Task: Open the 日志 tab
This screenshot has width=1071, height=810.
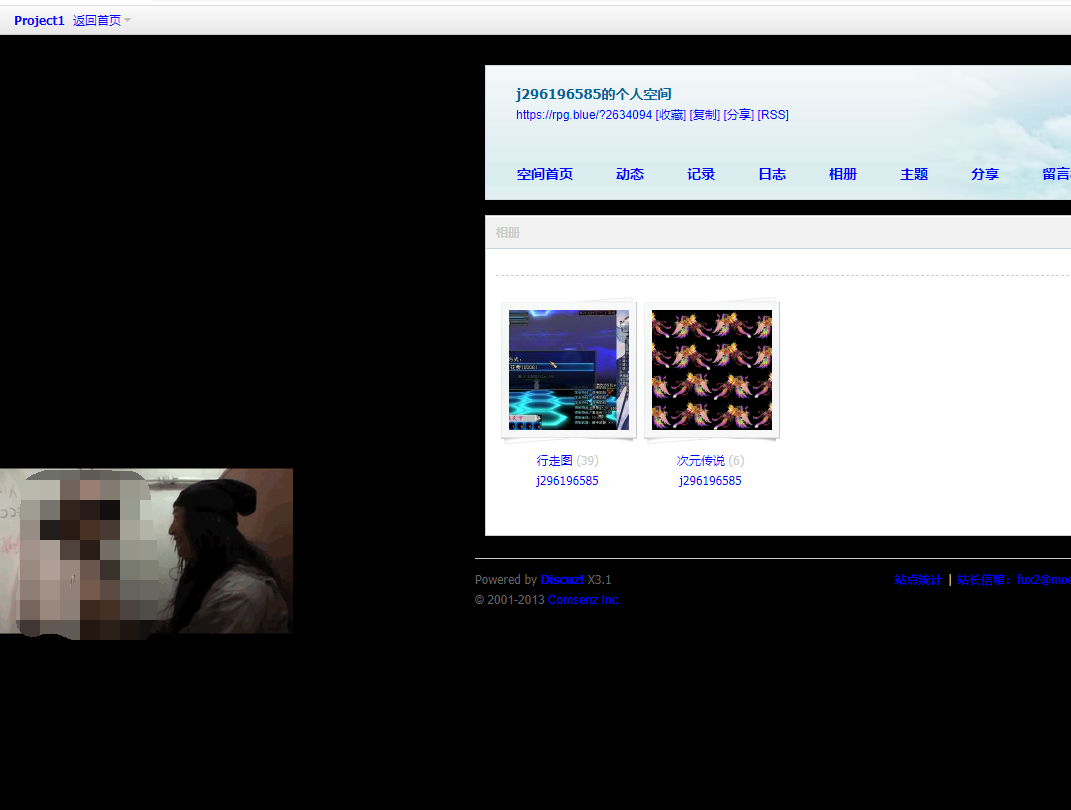Action: pos(772,174)
